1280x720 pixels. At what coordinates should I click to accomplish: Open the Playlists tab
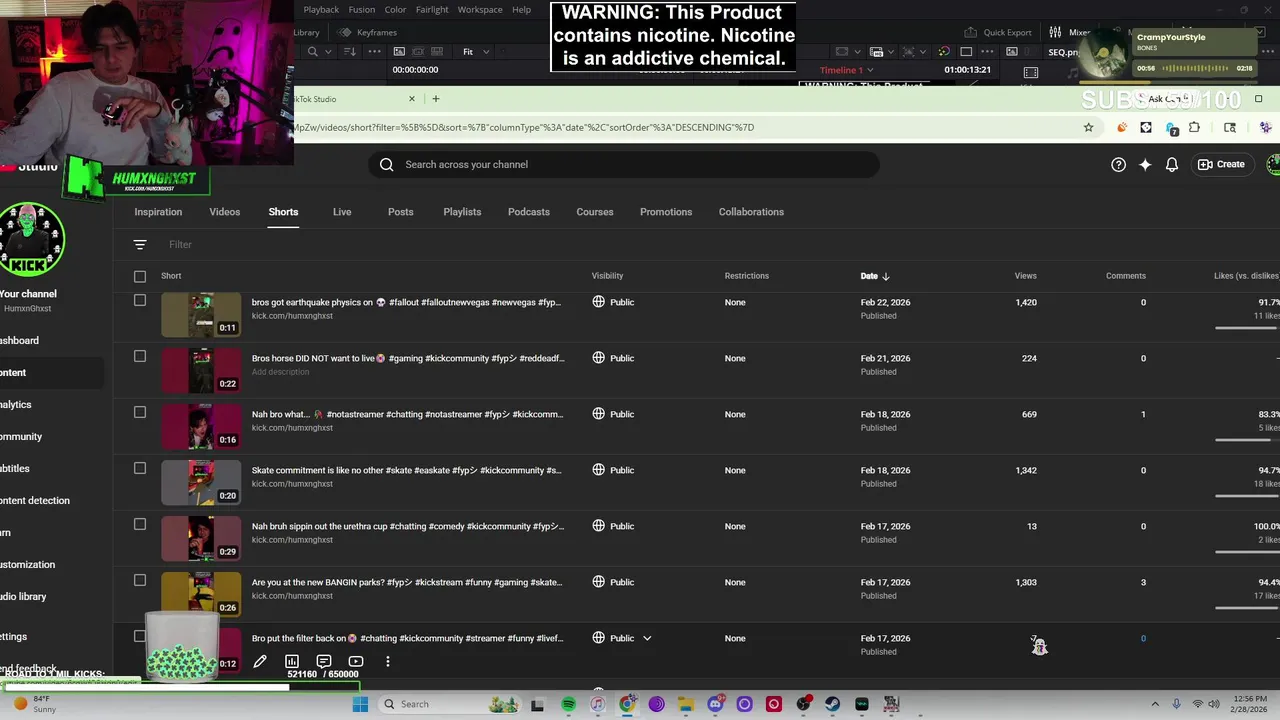tap(462, 212)
